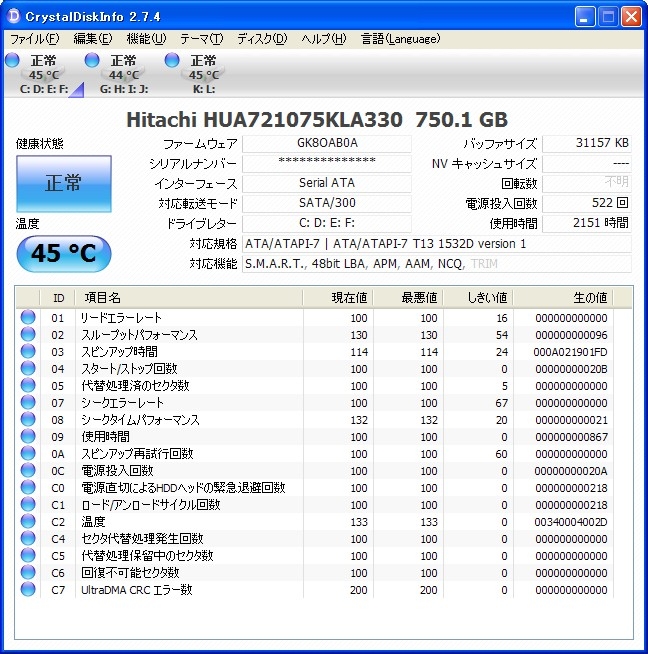The width and height of the screenshot is (648, 654).
Task: Select the 温度 attribute name in row C2
Action: pyautogui.click(x=93, y=521)
